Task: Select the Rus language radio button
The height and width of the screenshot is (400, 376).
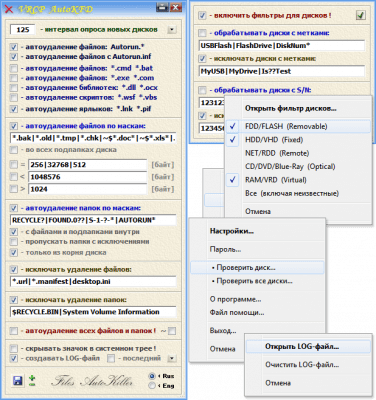Action: [152, 376]
